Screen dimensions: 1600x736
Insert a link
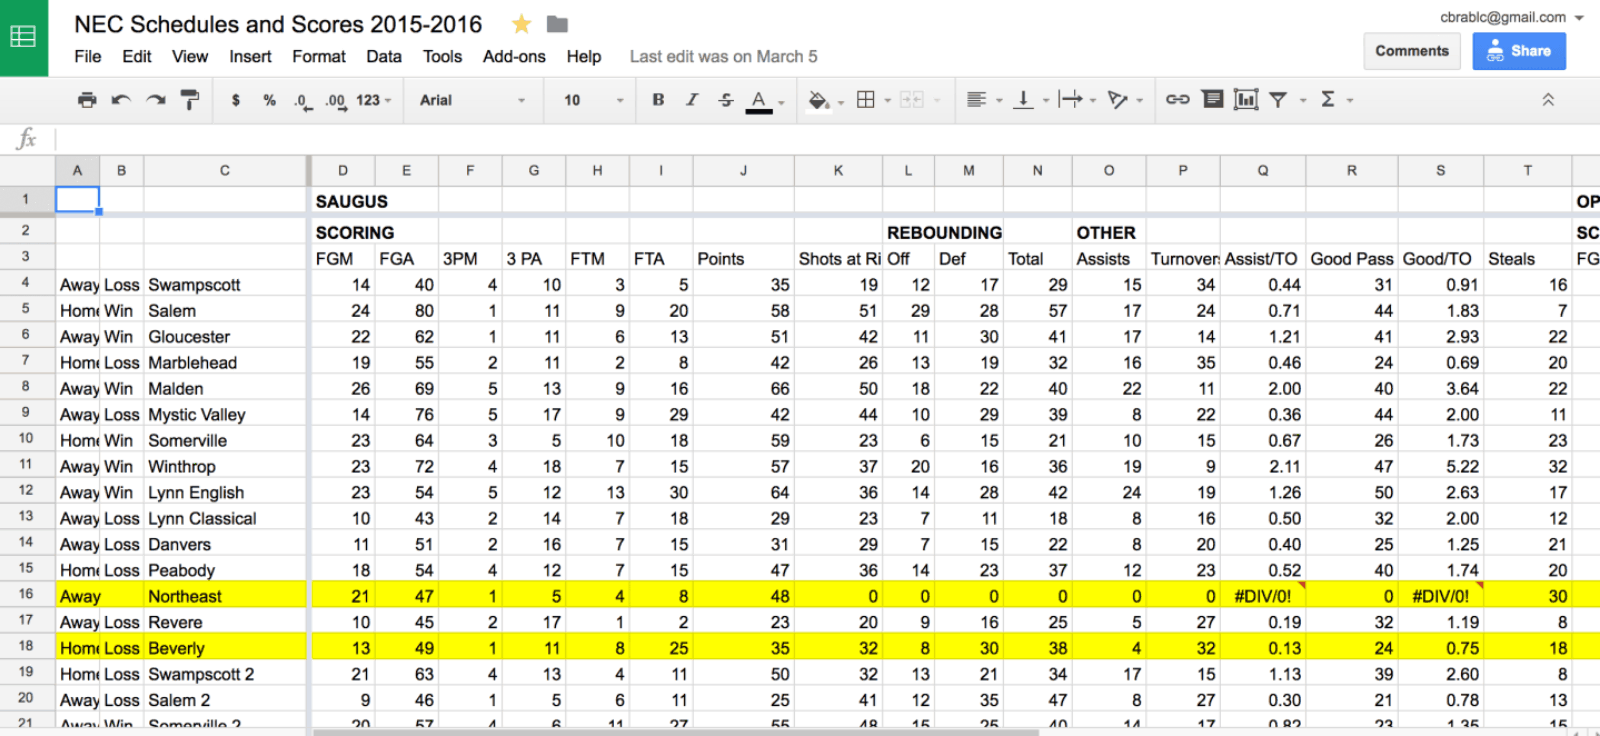click(1177, 100)
